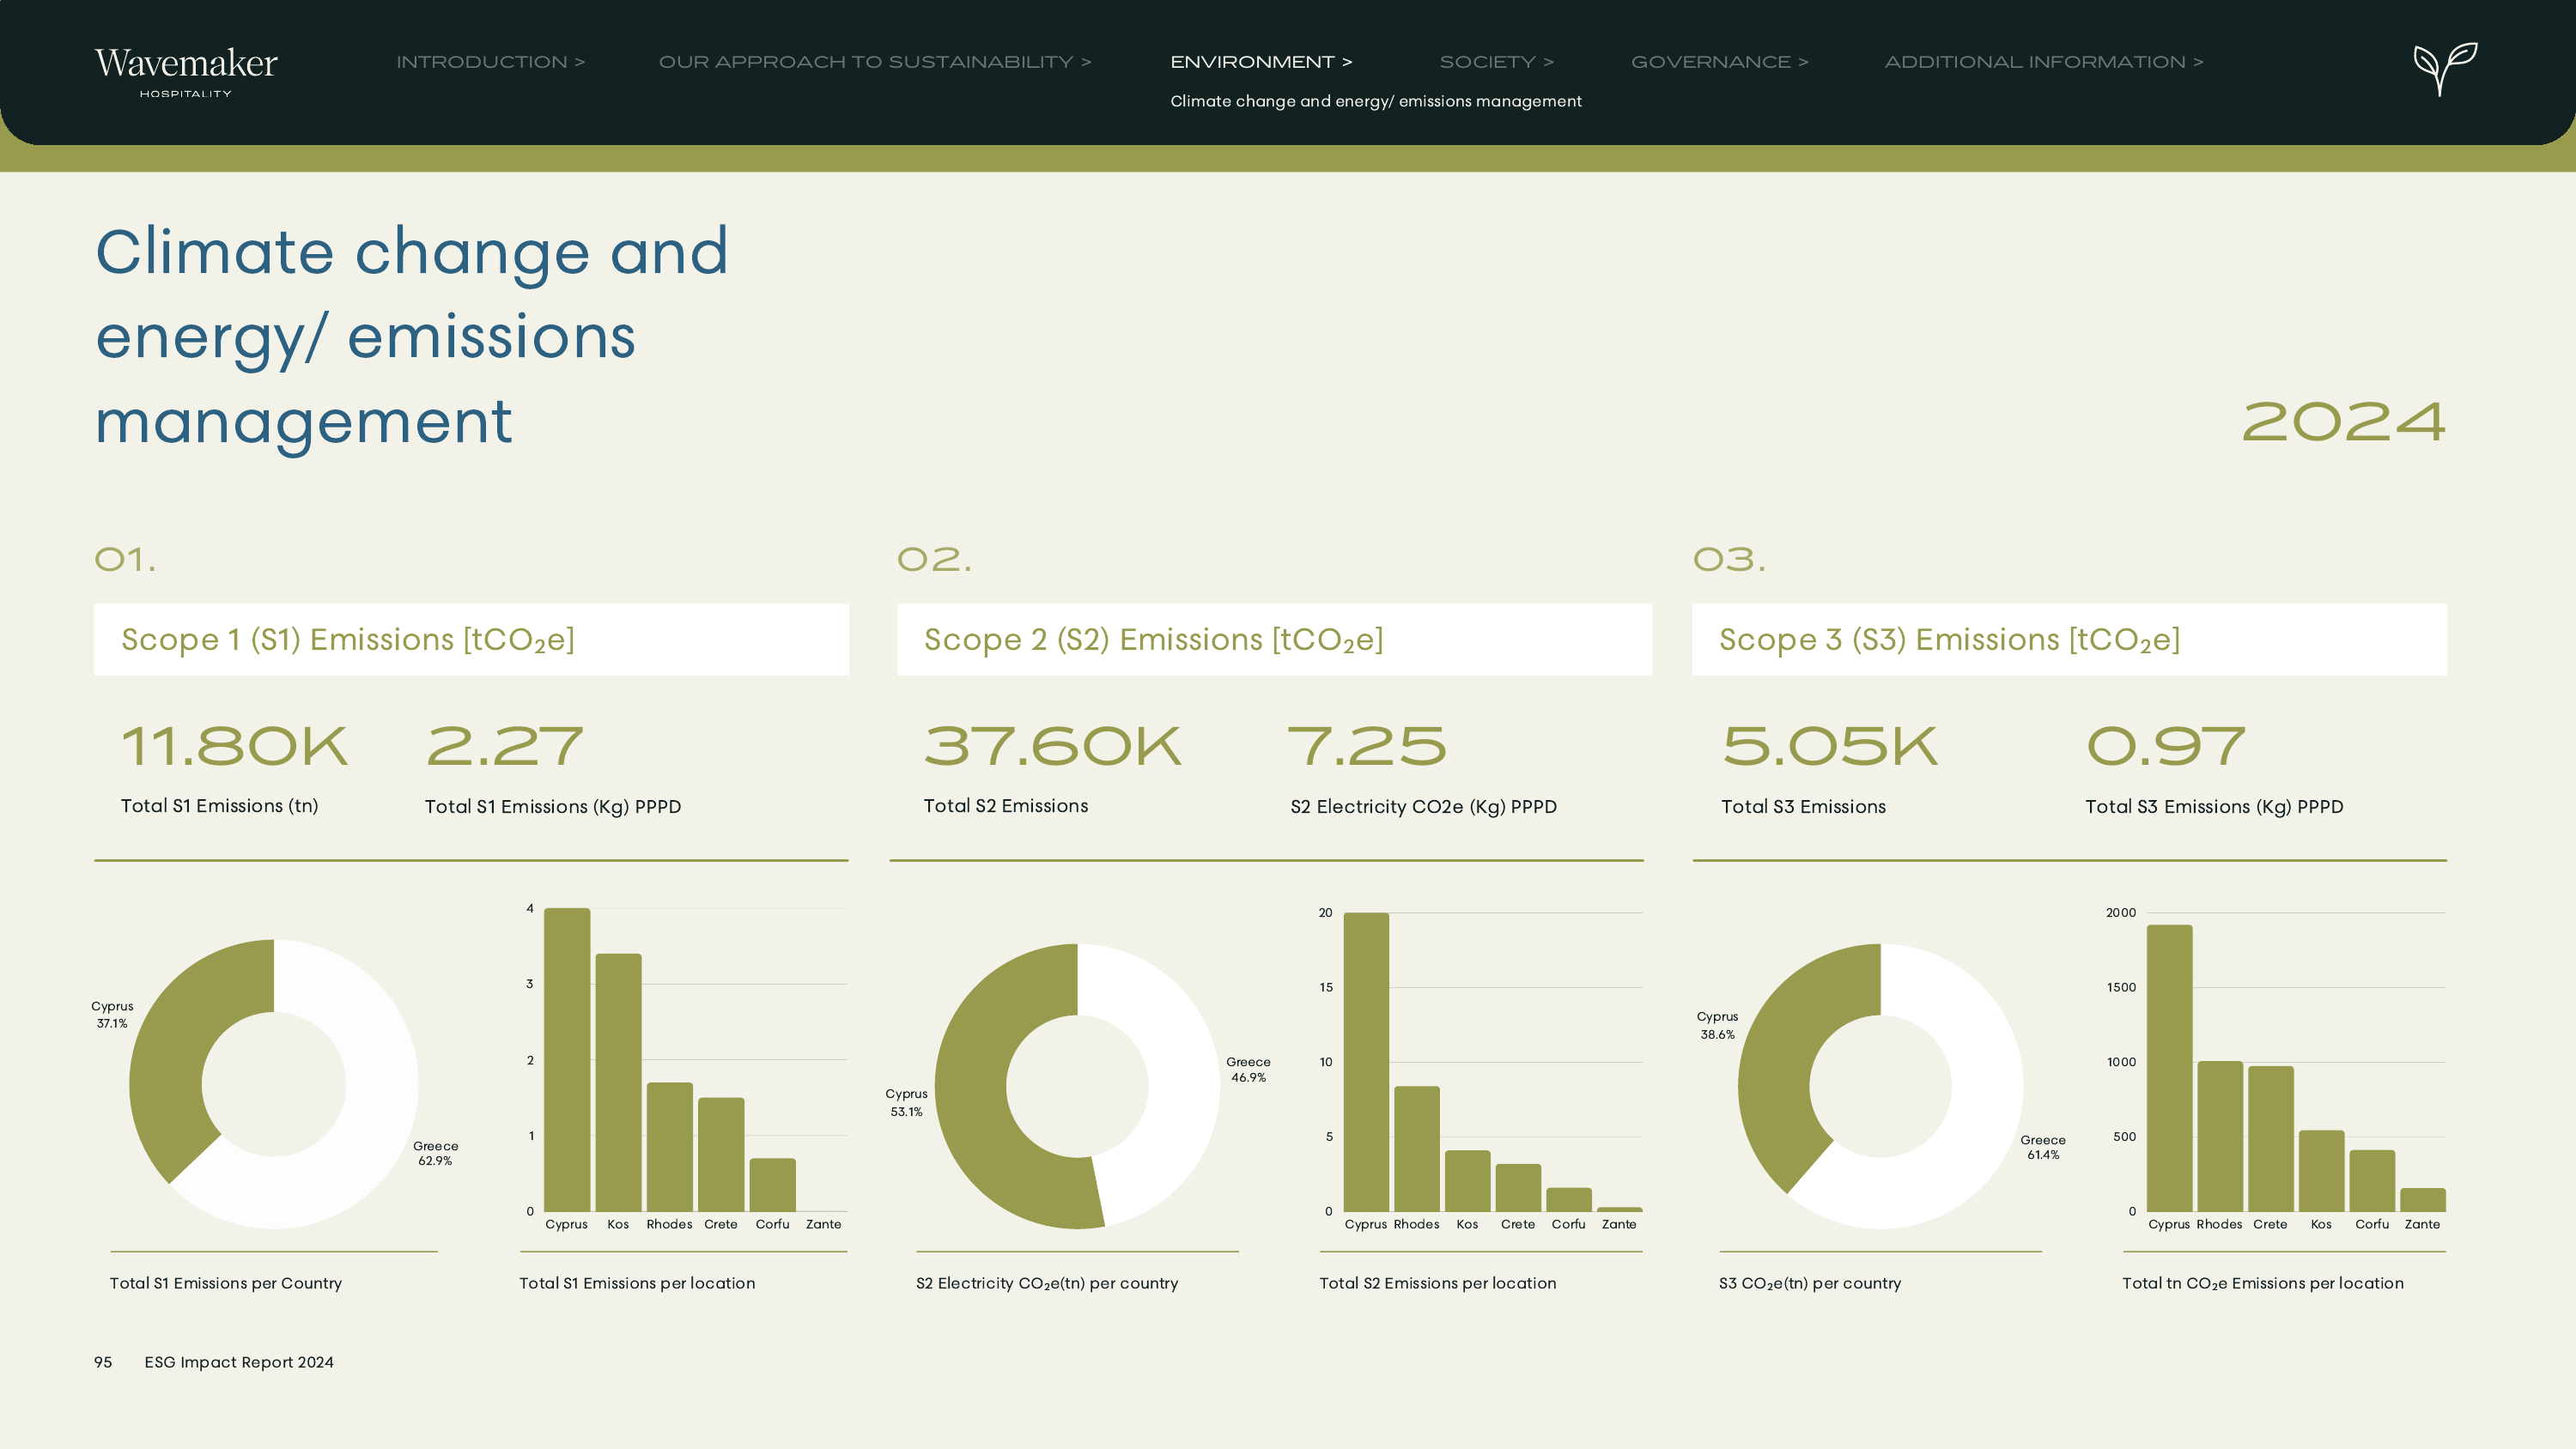Image resolution: width=2576 pixels, height=1449 pixels.
Task: Click 'S2 Electricity CO₂e(tn) per country' caption
Action: (x=1047, y=1283)
